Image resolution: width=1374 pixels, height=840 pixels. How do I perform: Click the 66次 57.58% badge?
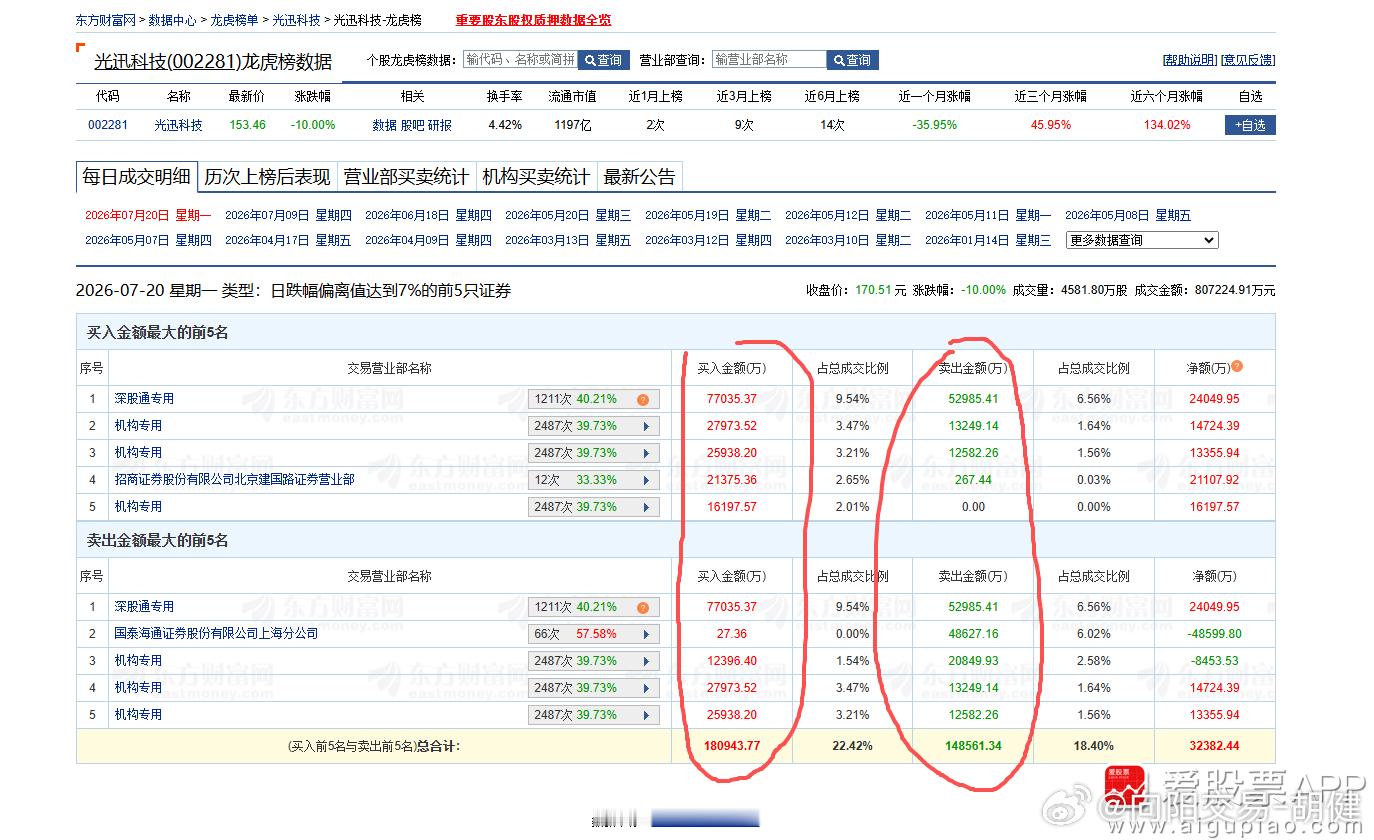[594, 634]
